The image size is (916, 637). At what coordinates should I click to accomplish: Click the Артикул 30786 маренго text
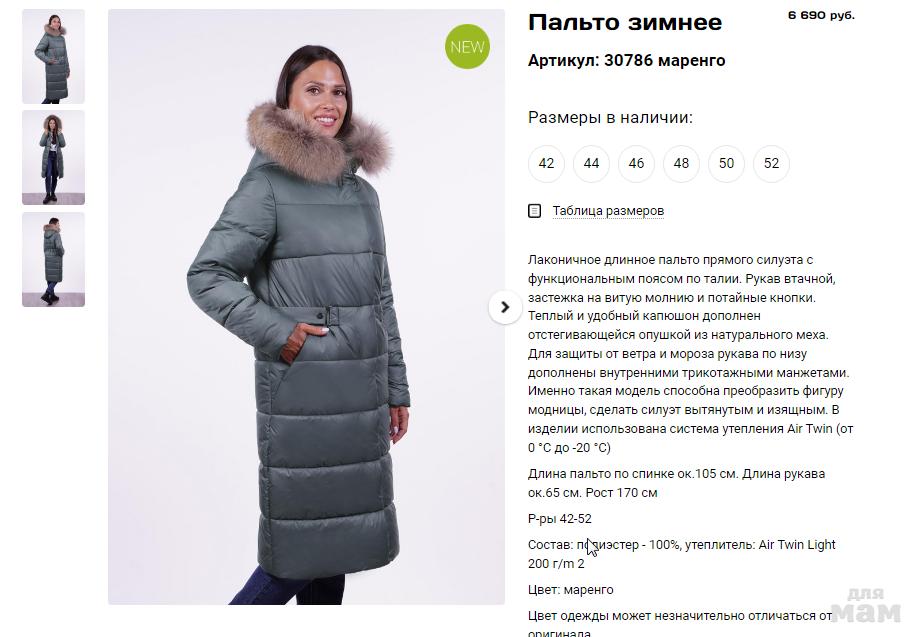(x=626, y=60)
